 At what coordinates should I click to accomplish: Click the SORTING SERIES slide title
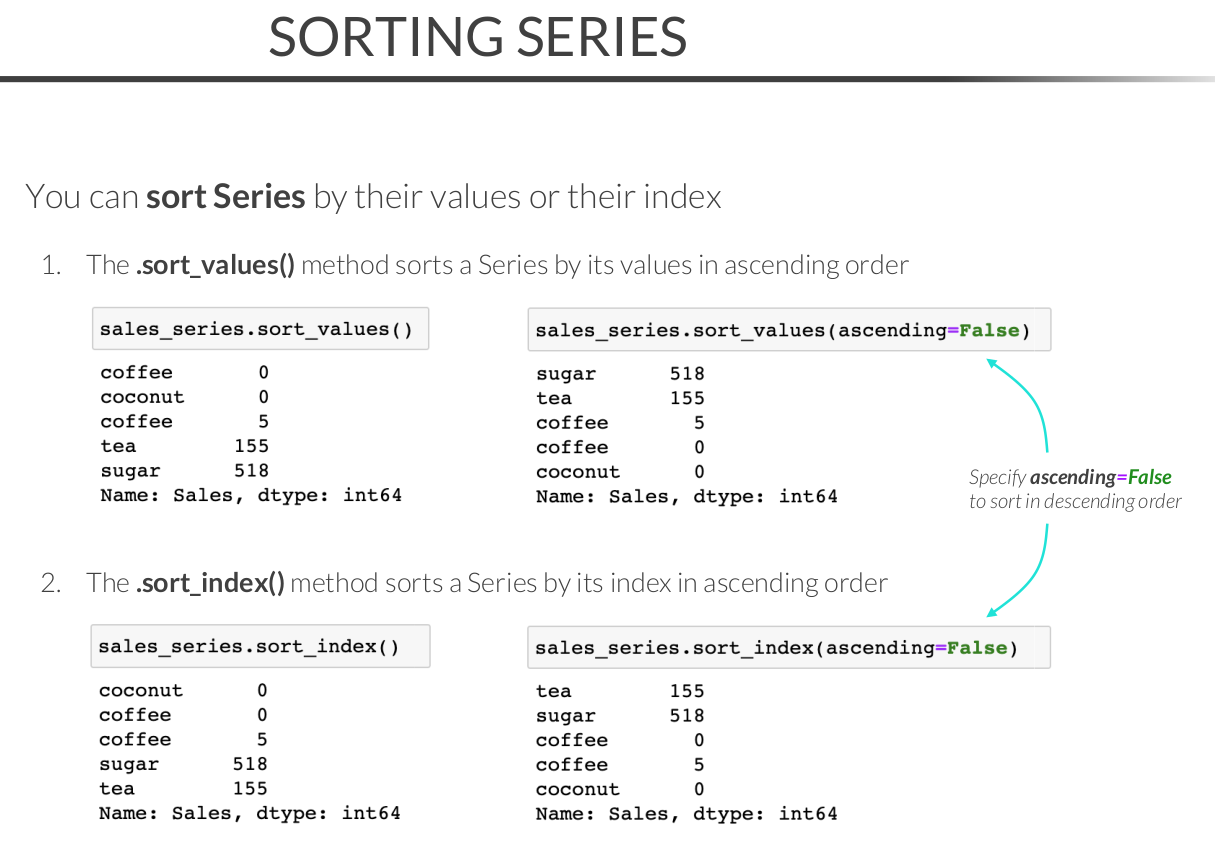pos(478,37)
